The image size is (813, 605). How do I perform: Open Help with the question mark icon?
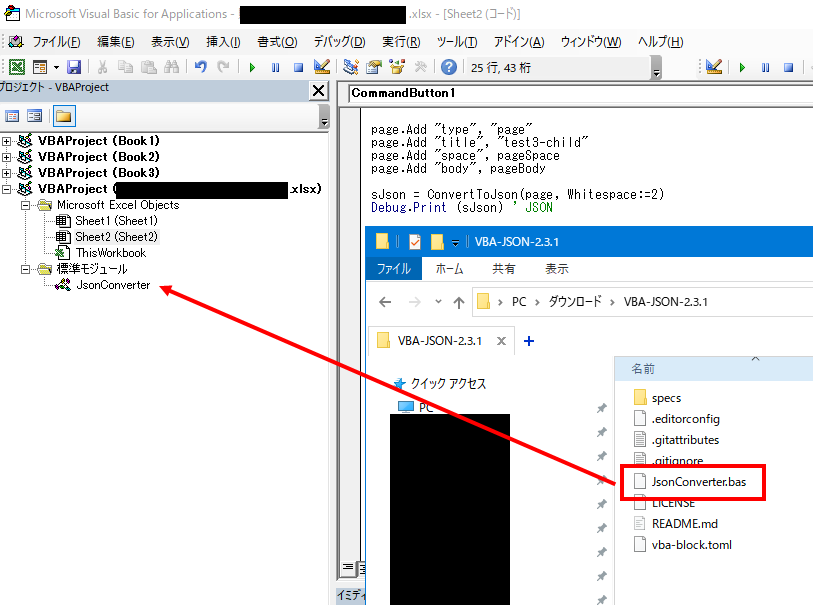[x=449, y=67]
